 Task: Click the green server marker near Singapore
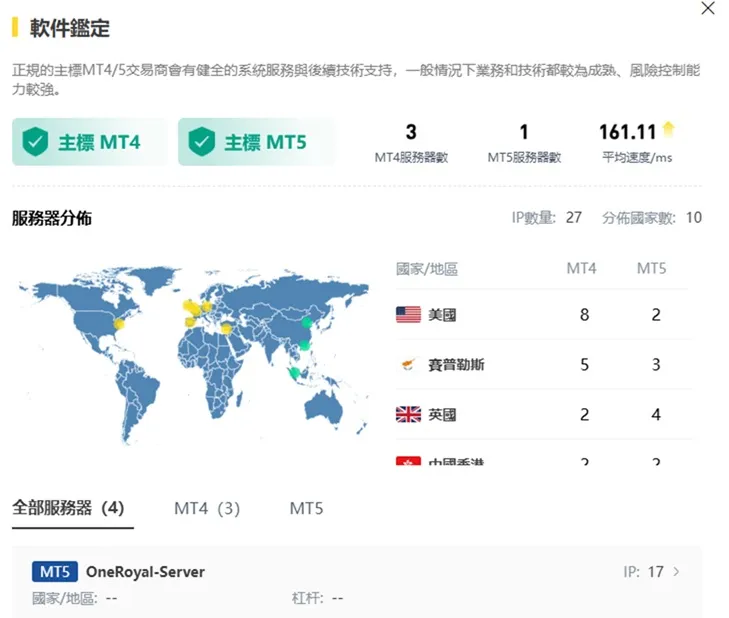coord(293,372)
